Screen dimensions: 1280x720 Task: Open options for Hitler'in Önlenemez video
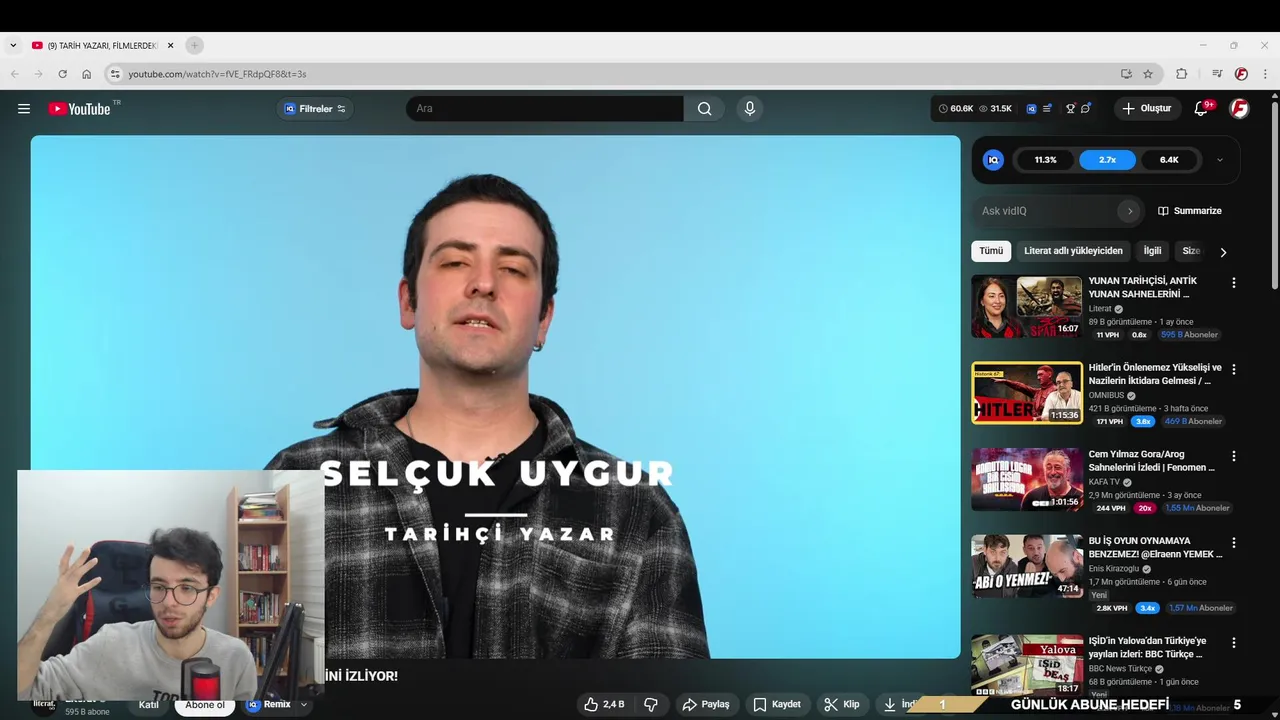[x=1233, y=369]
